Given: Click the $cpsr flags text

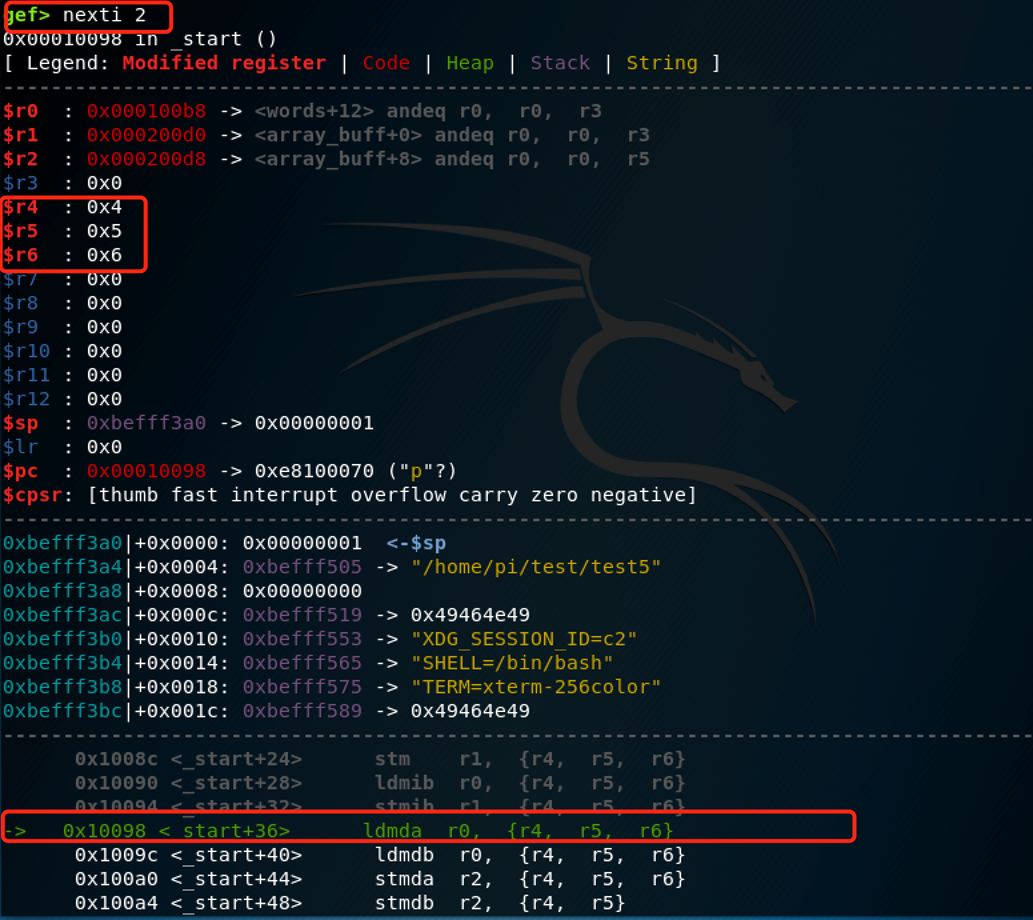Looking at the screenshot, I should coord(392,495).
